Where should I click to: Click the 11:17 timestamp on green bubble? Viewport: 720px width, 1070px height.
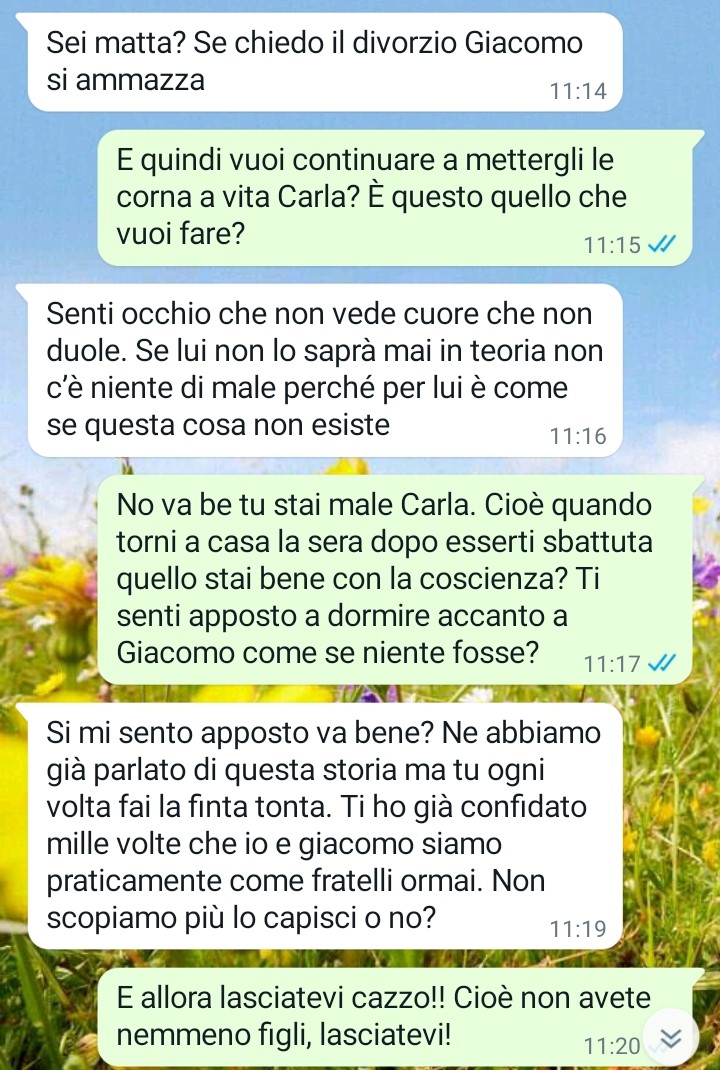[x=612, y=663]
